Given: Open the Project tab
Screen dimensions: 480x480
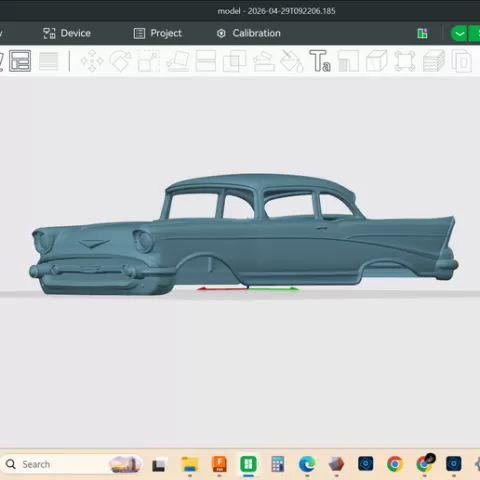Looking at the screenshot, I should [x=157, y=33].
